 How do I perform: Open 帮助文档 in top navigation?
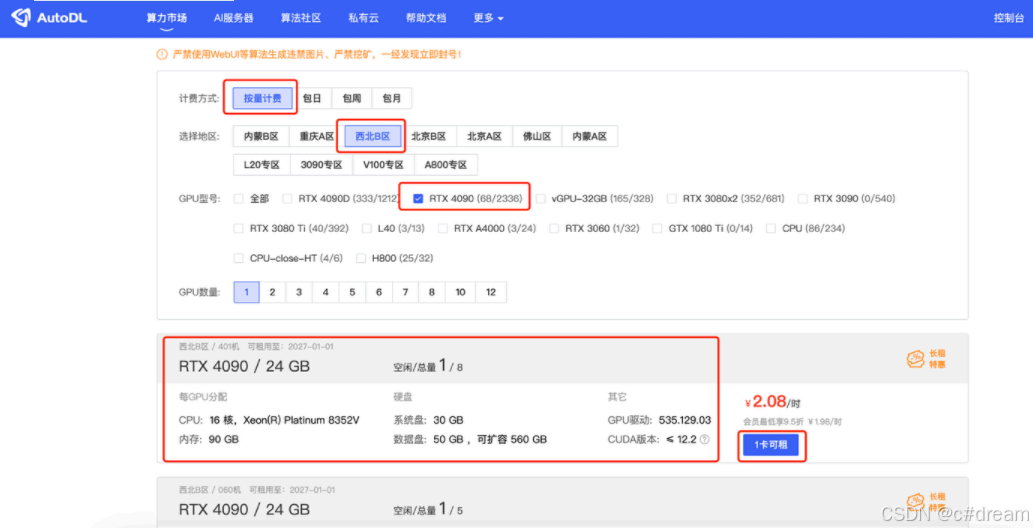pos(426,18)
